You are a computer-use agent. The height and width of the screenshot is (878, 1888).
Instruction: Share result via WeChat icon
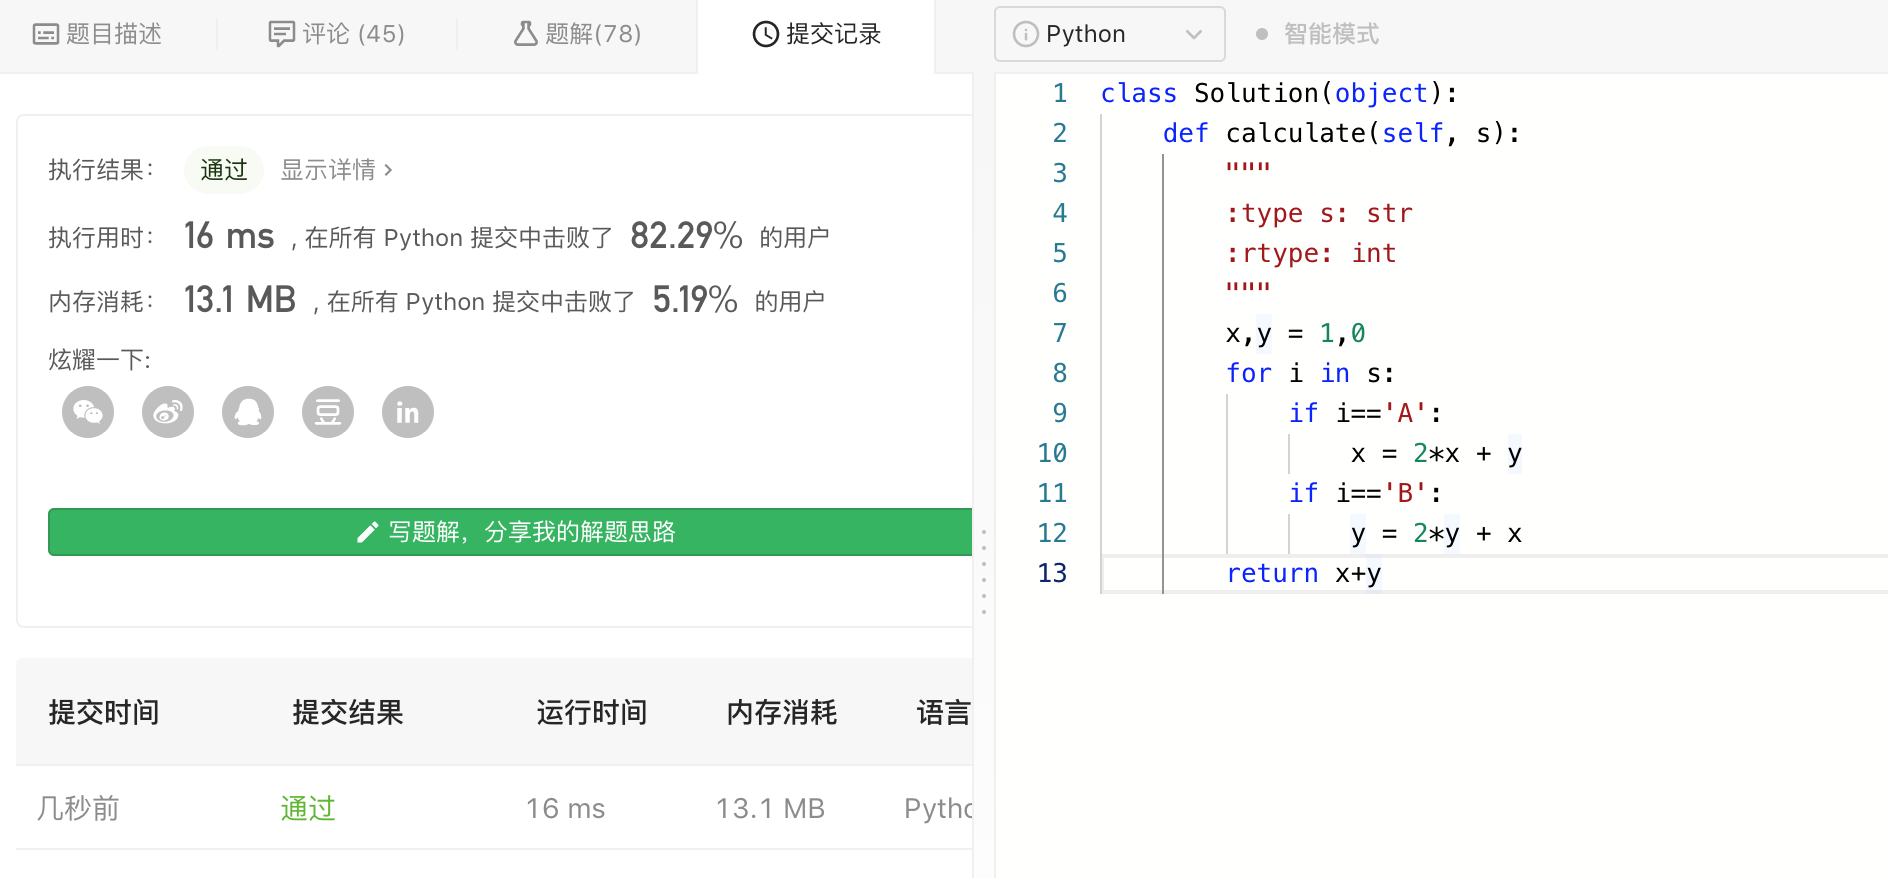[88, 412]
